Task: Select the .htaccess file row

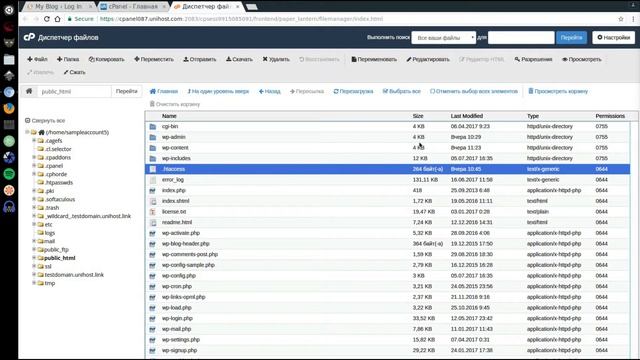Action: pos(387,169)
